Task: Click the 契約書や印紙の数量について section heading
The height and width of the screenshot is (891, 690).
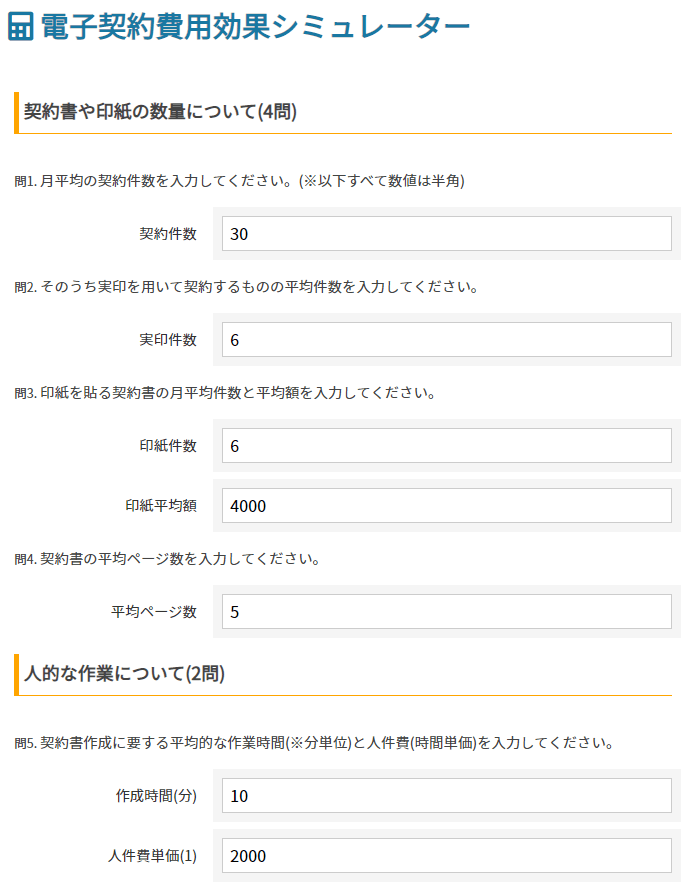Action: point(160,112)
